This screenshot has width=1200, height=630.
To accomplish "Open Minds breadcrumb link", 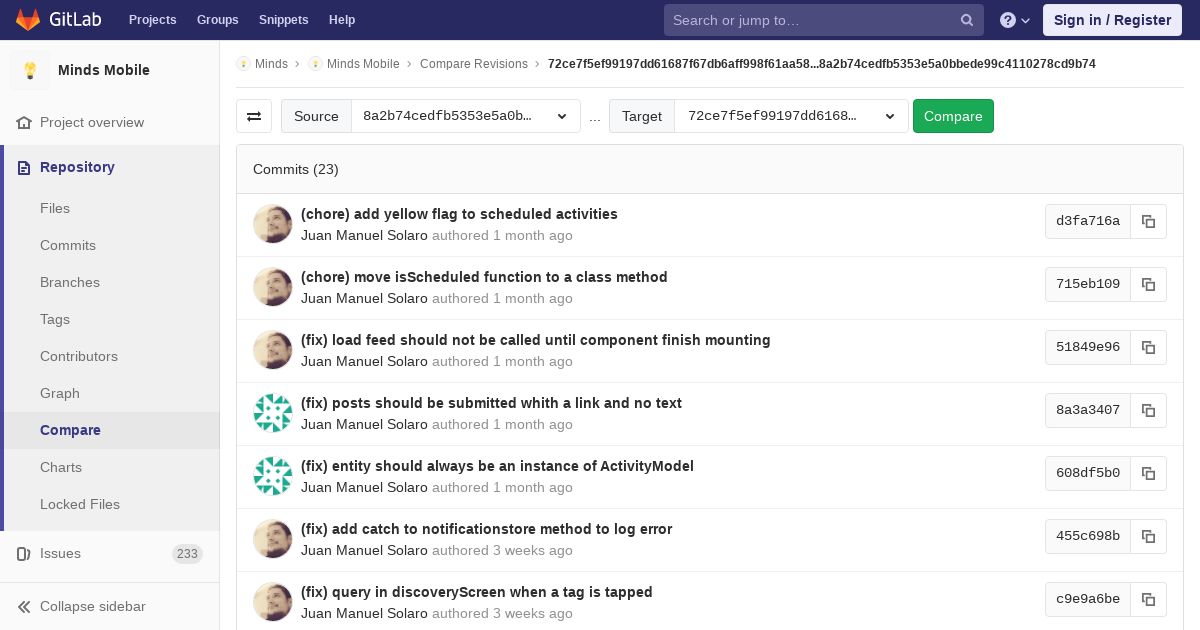I will tap(271, 63).
